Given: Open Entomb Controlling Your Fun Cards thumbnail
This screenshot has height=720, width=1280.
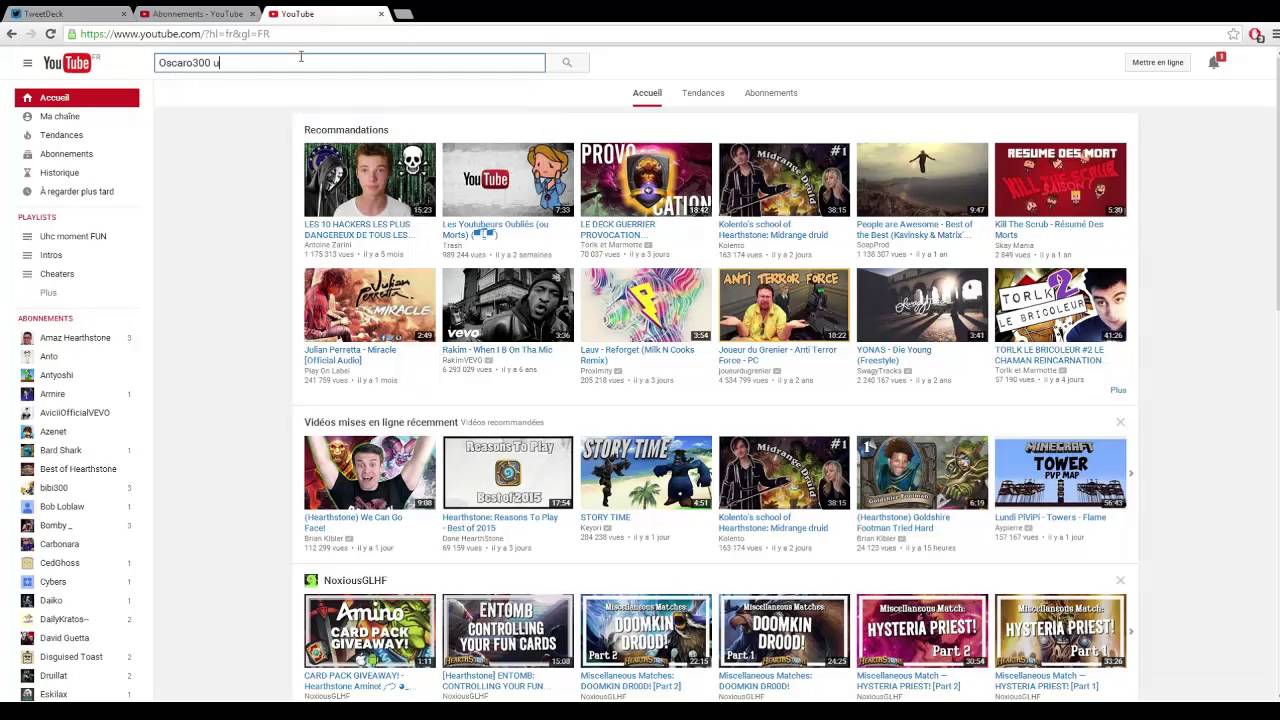Looking at the screenshot, I should tap(508, 631).
